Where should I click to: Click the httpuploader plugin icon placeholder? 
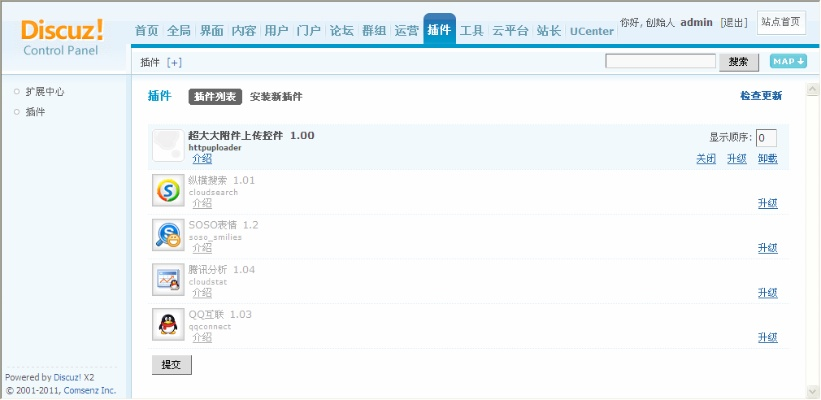168,146
